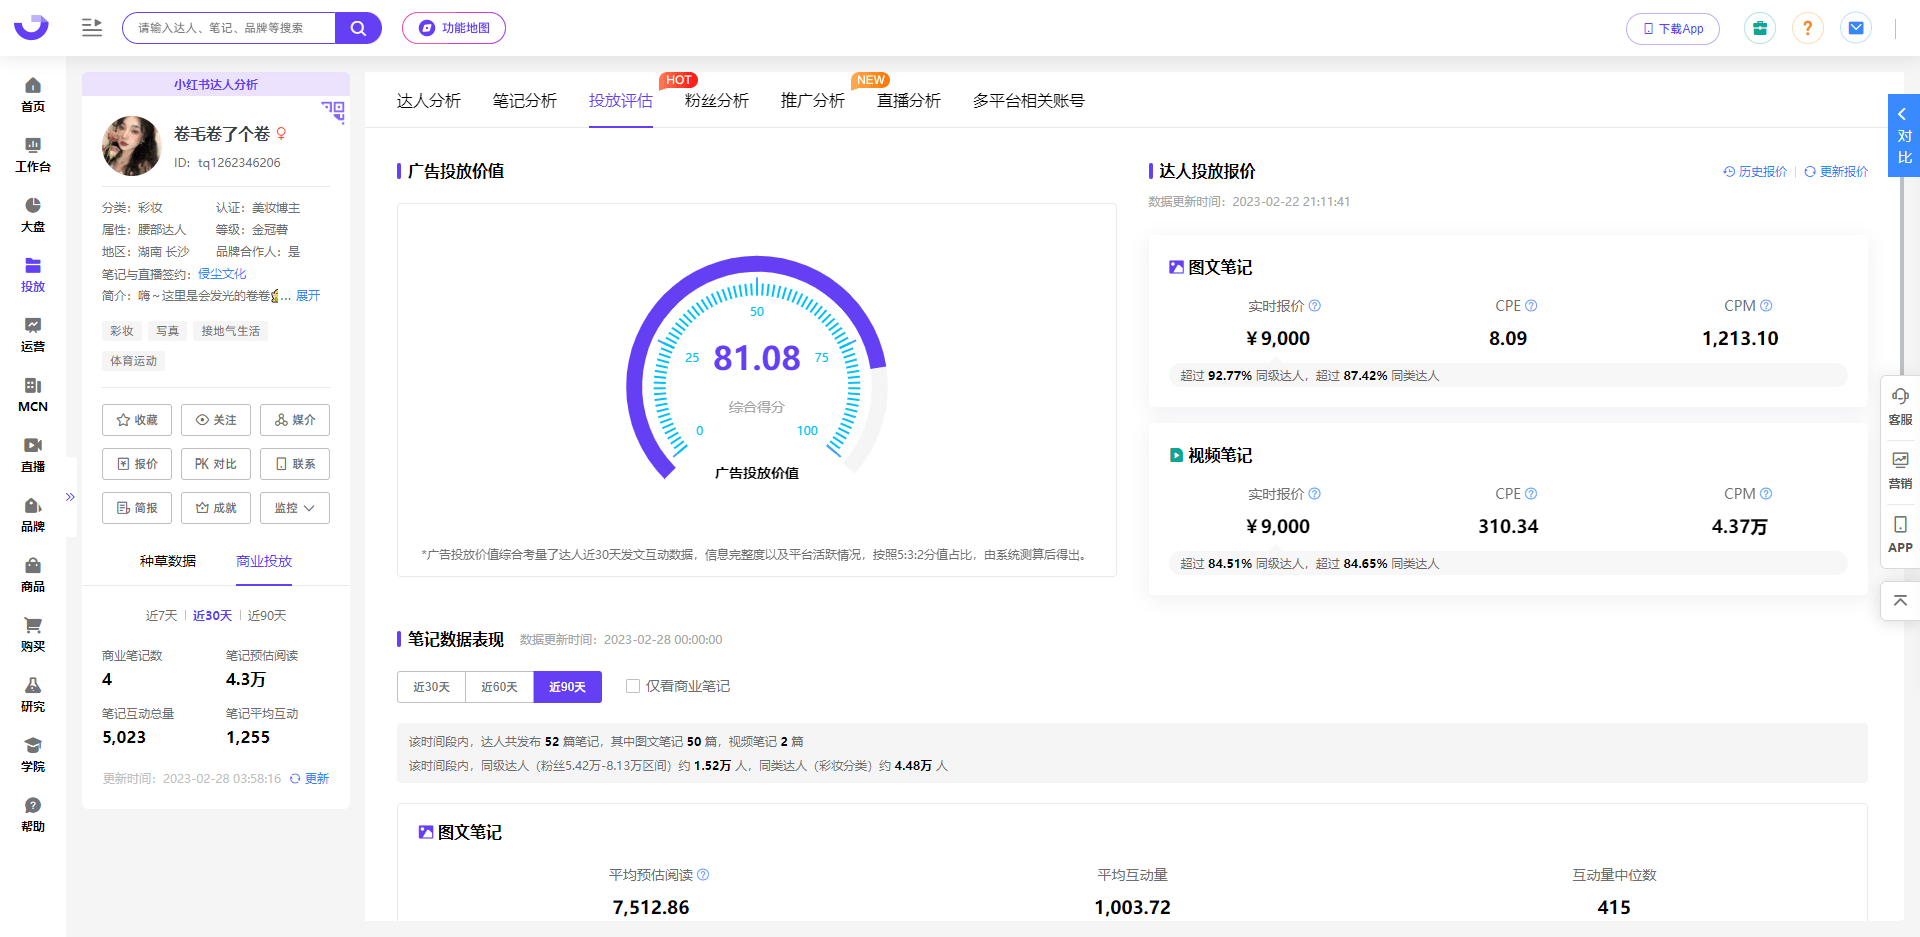
Task: Open 研究 research sidebar icon
Action: point(33,695)
